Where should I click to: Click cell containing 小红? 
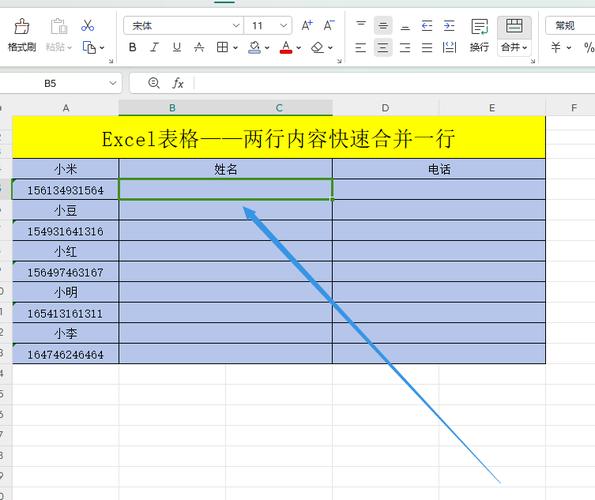coord(66,251)
